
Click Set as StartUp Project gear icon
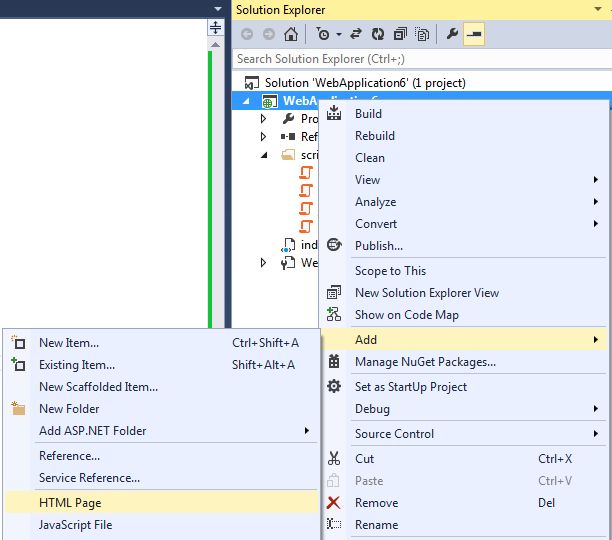(x=334, y=386)
